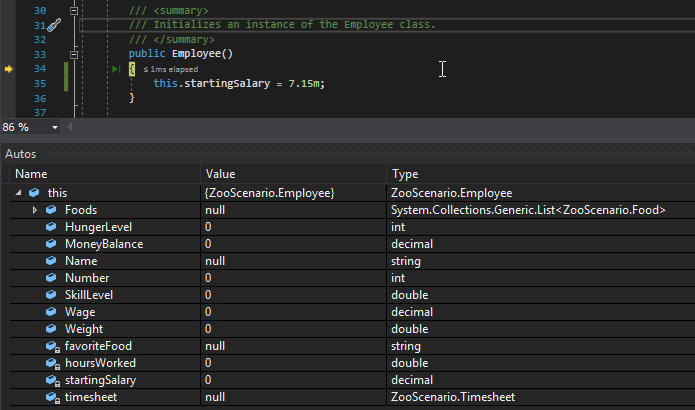Click the Name column header

100,174
